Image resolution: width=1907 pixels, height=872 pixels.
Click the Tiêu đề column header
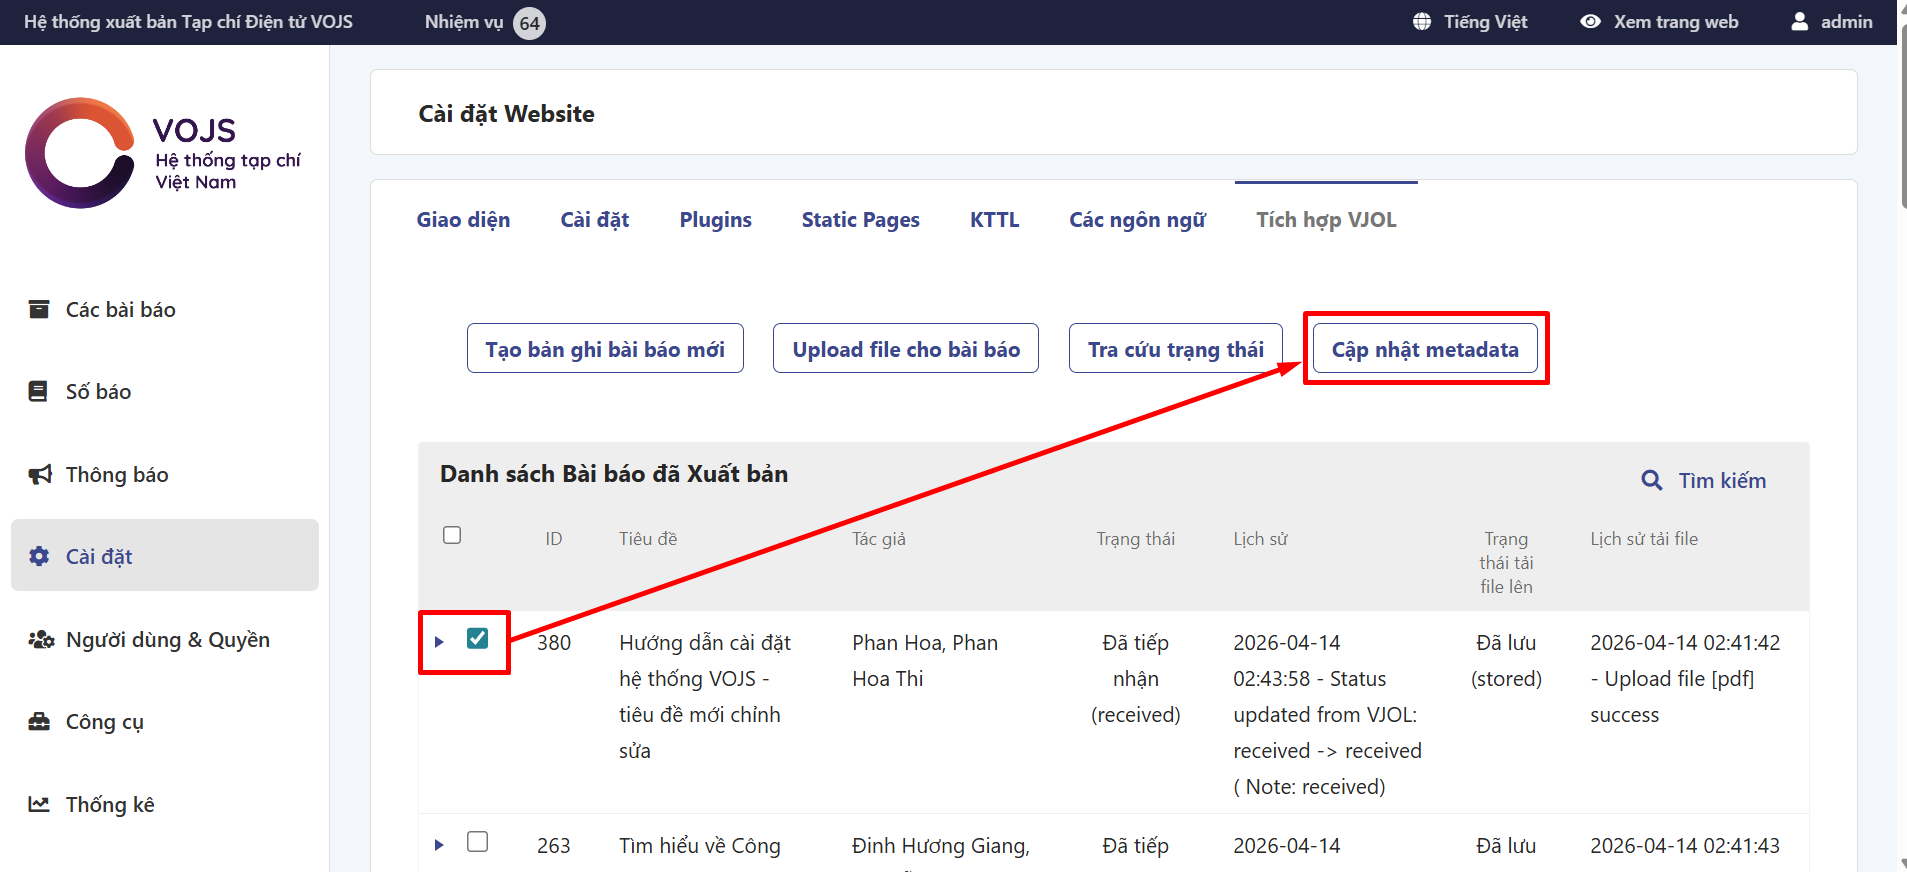[x=648, y=539]
